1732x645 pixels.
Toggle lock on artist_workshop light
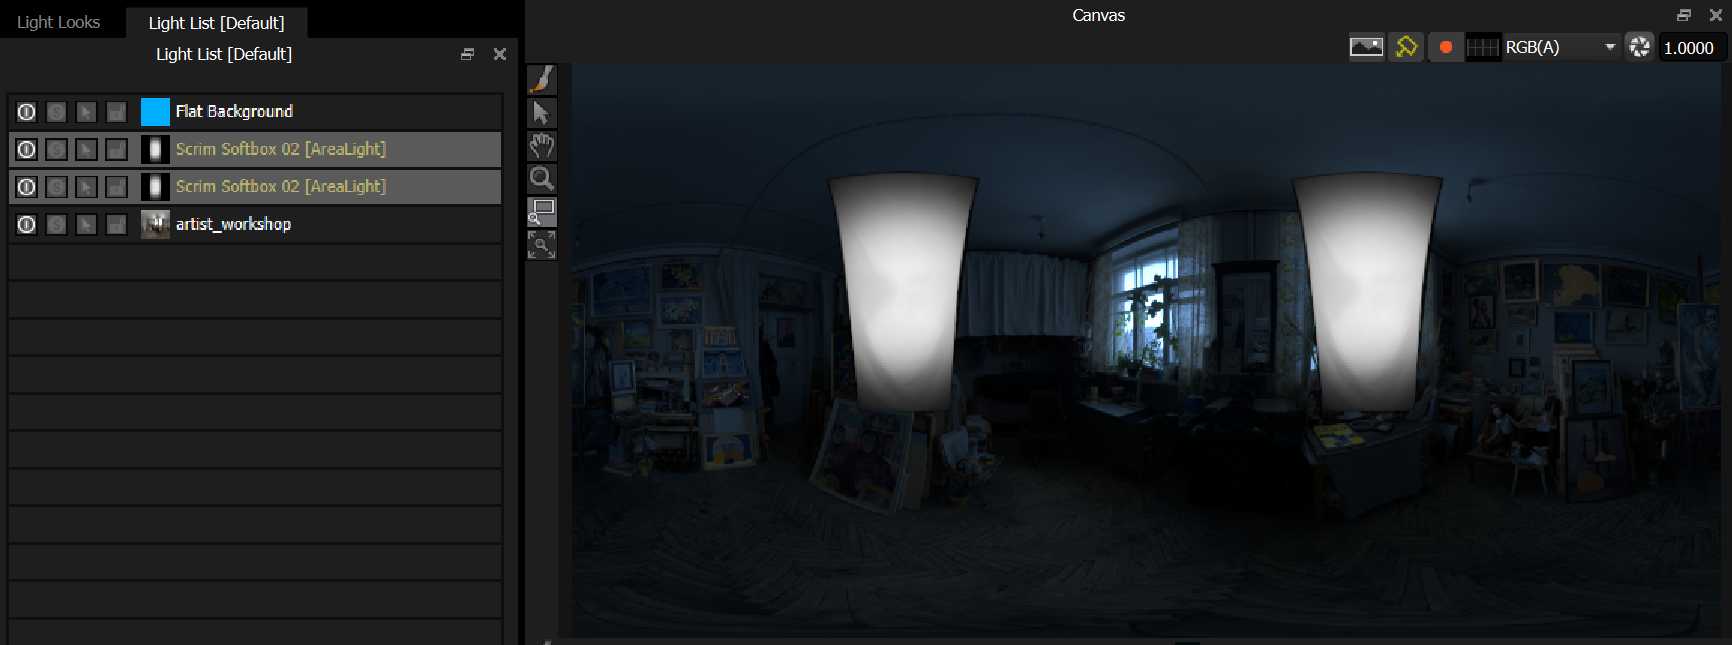117,224
